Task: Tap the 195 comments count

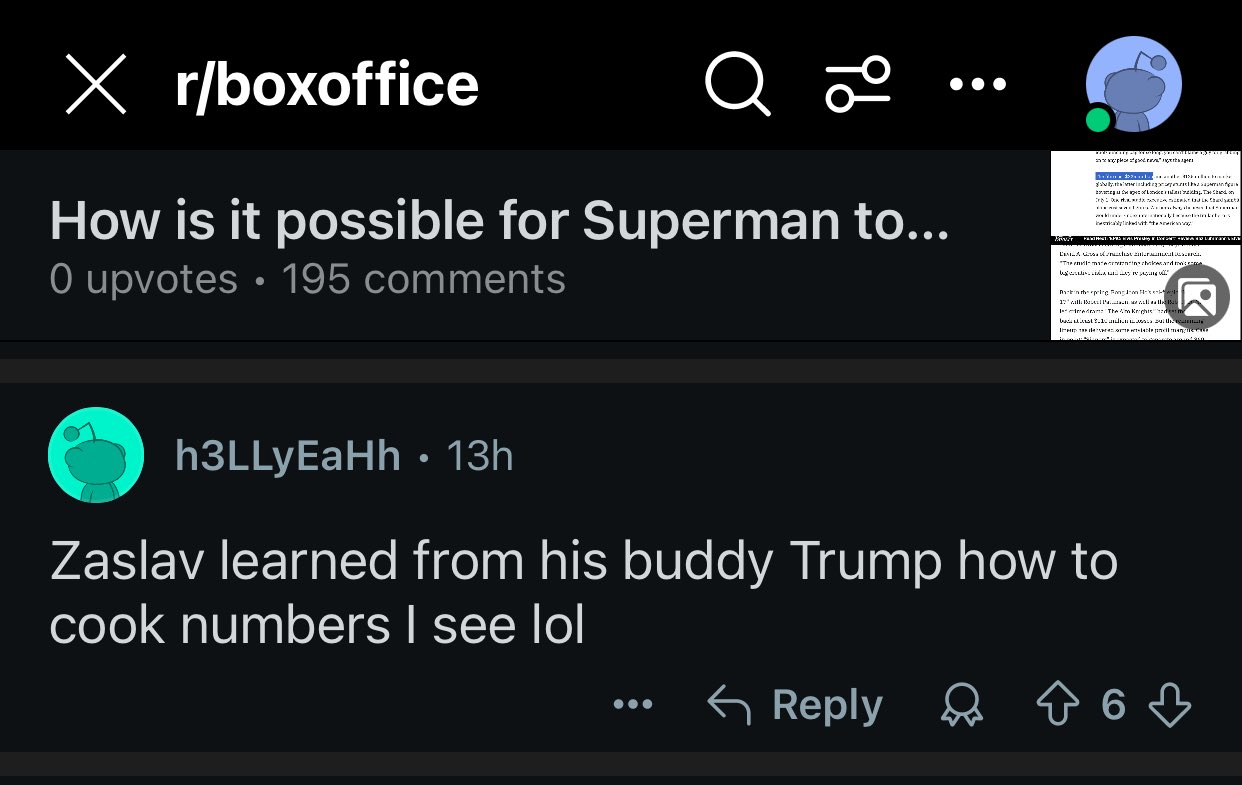Action: pyautogui.click(x=423, y=279)
